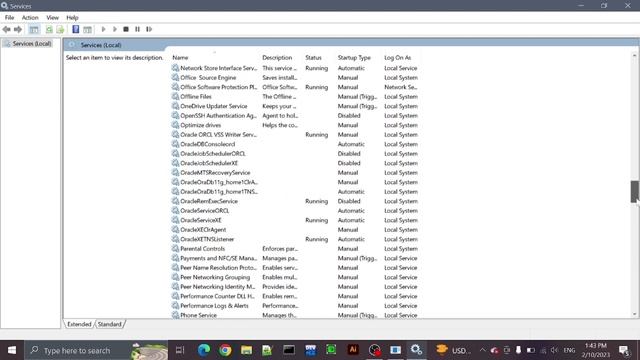Open the File menu
The height and width of the screenshot is (360, 640).
[x=9, y=18]
